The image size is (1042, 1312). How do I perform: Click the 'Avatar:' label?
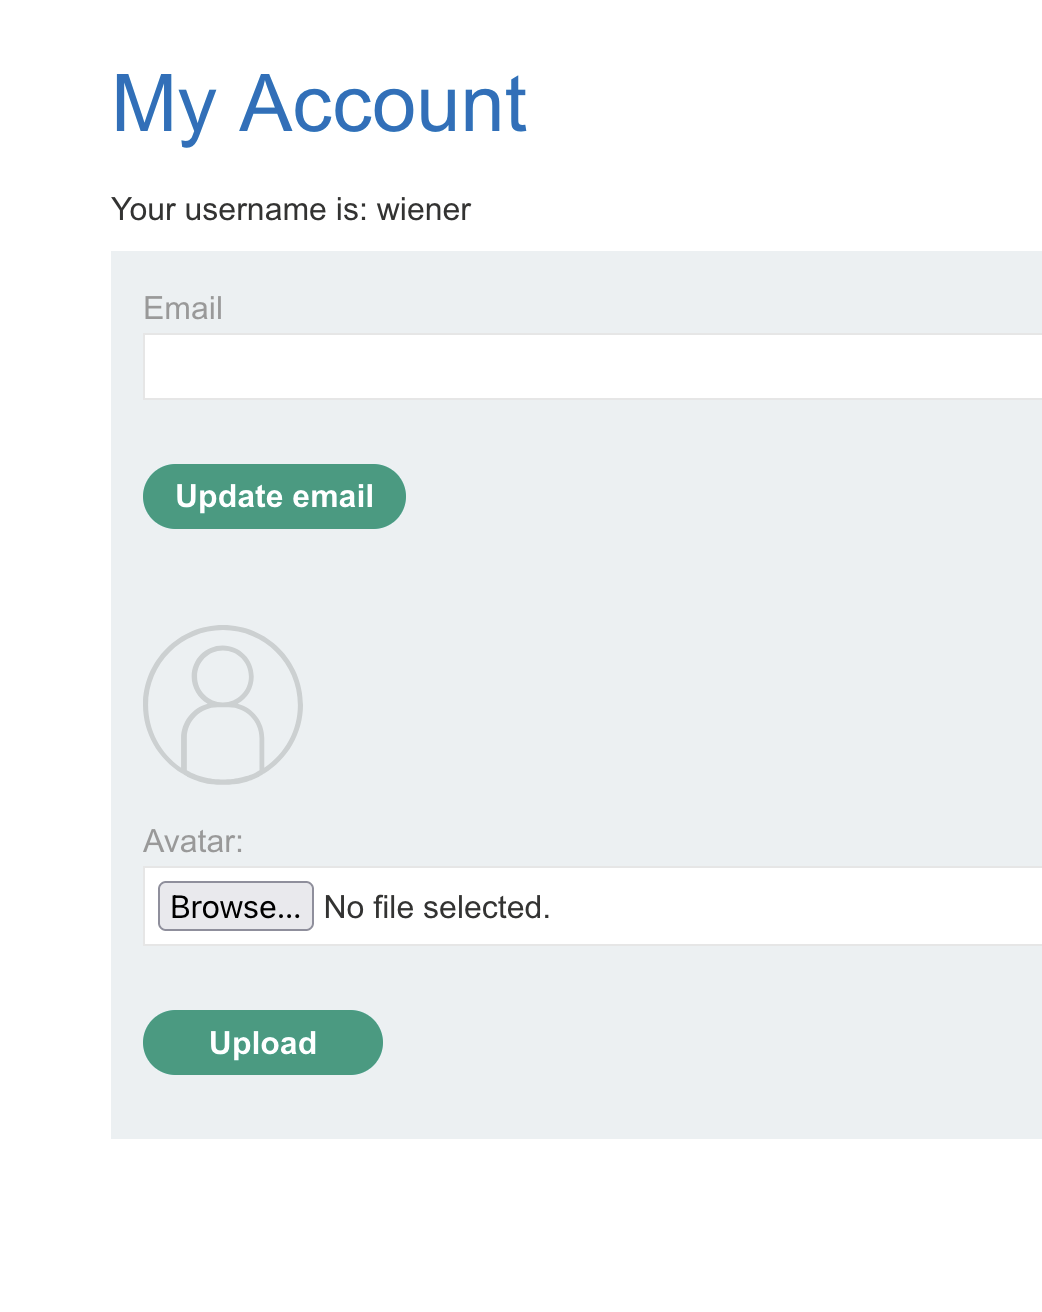[x=193, y=841]
